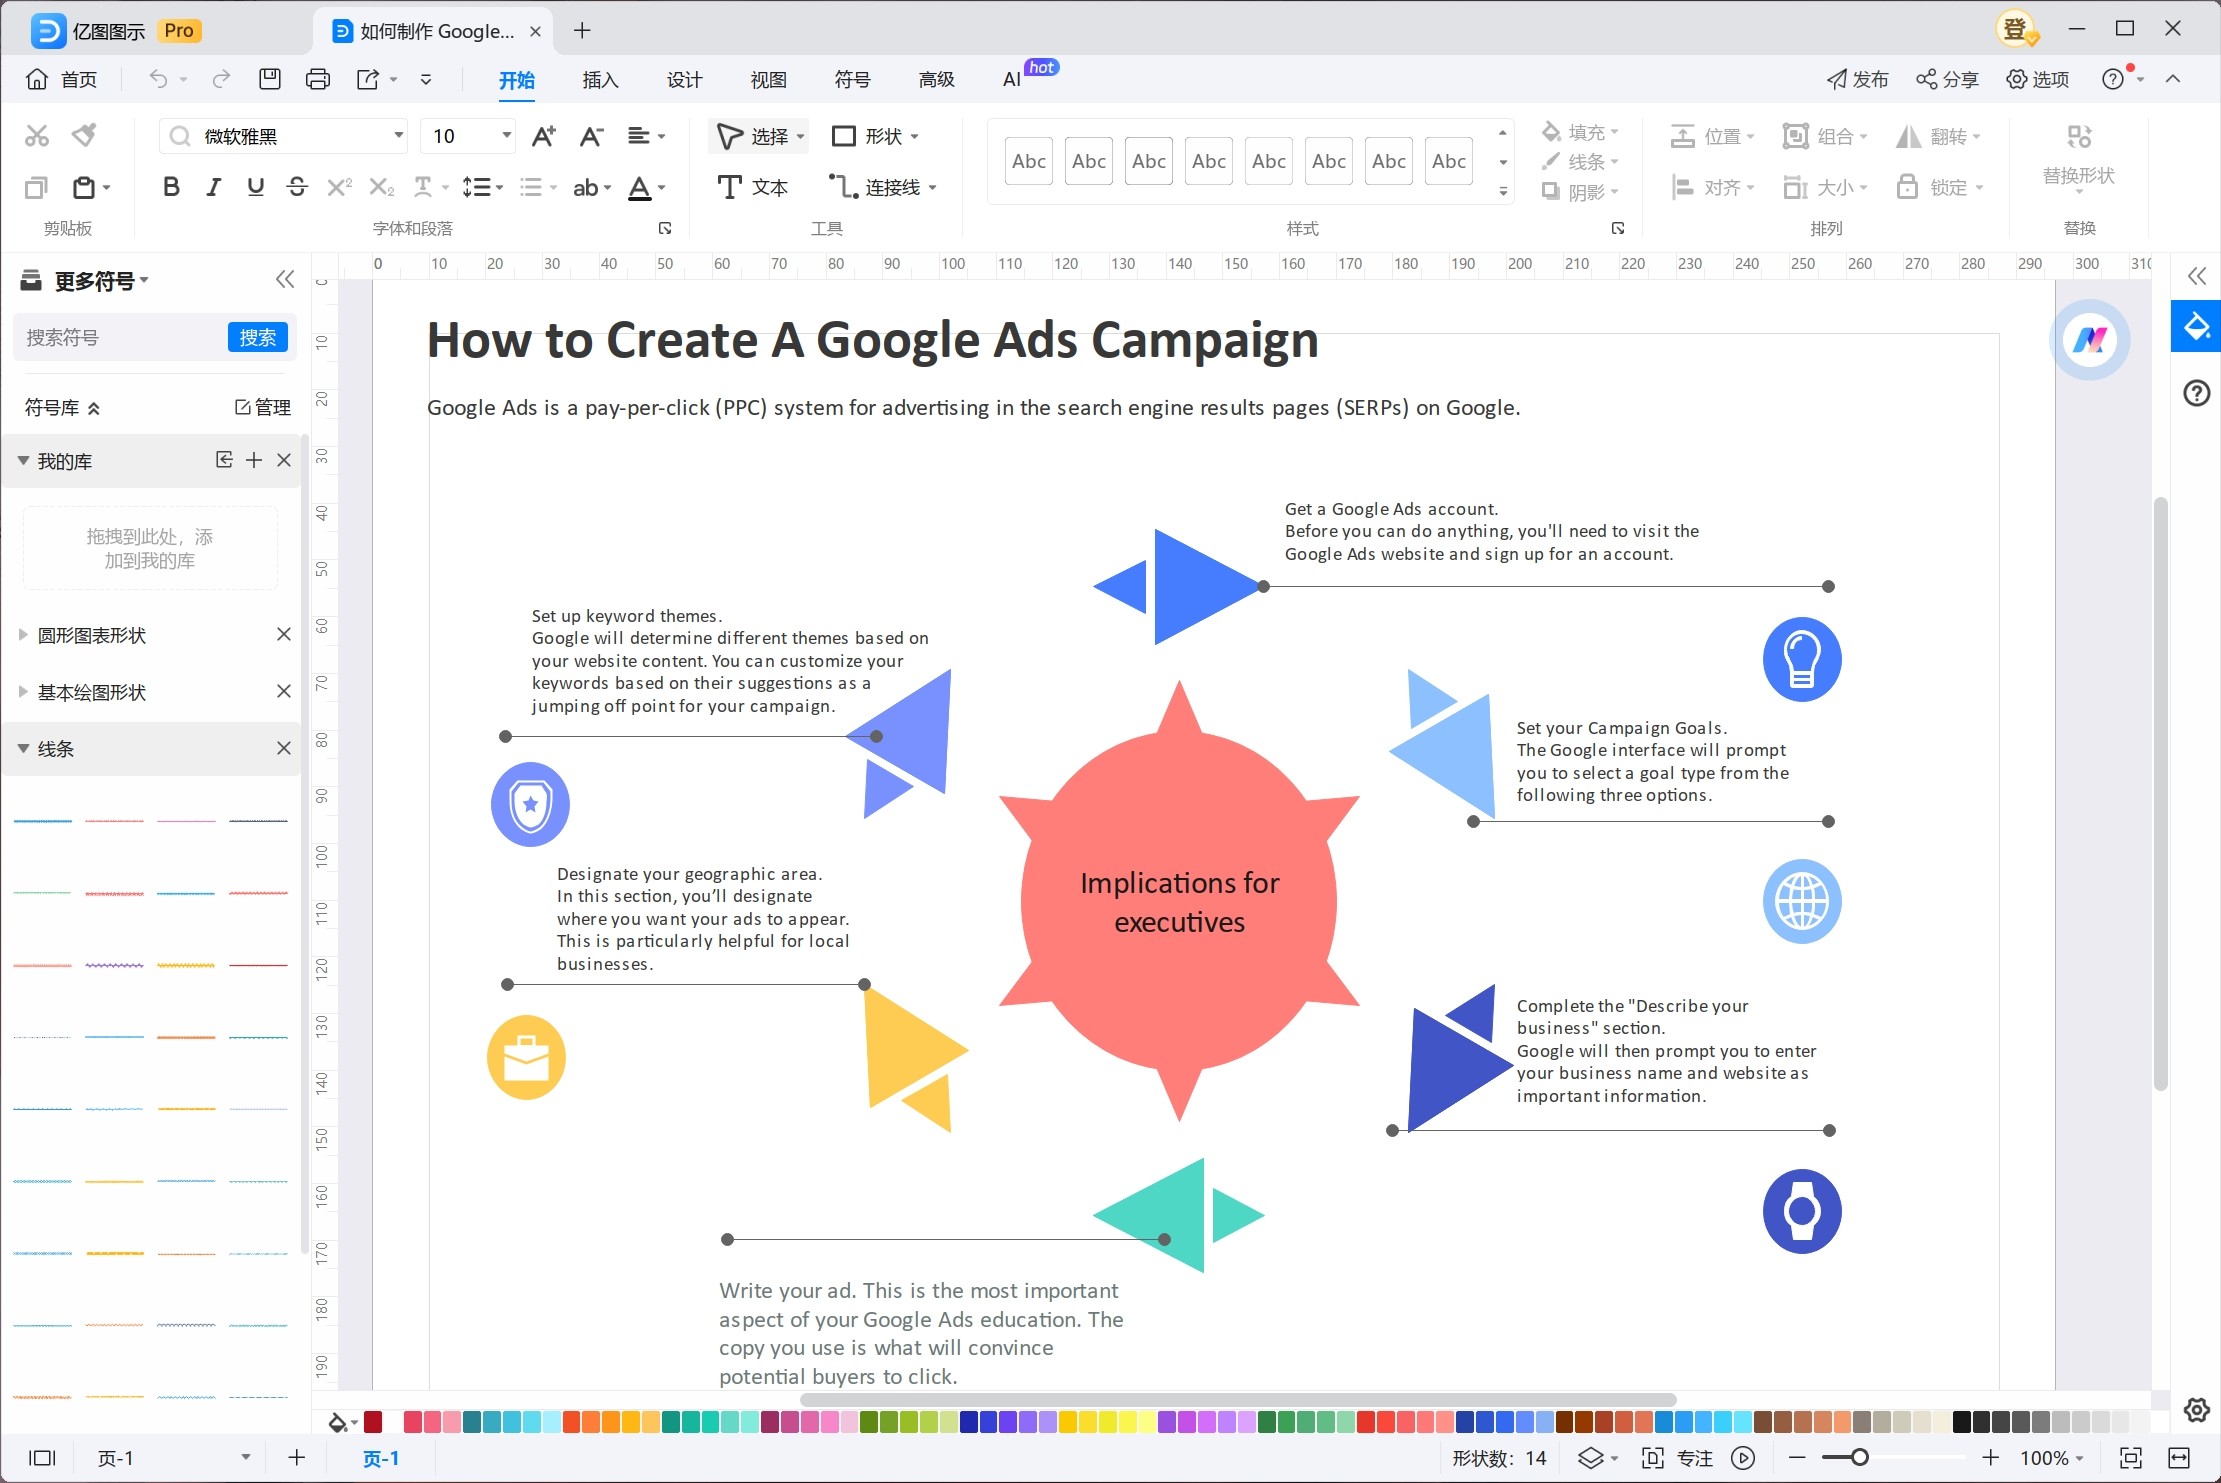Image resolution: width=2221 pixels, height=1483 pixels.
Task: Open the Connector tool dropdown
Action: (932, 187)
